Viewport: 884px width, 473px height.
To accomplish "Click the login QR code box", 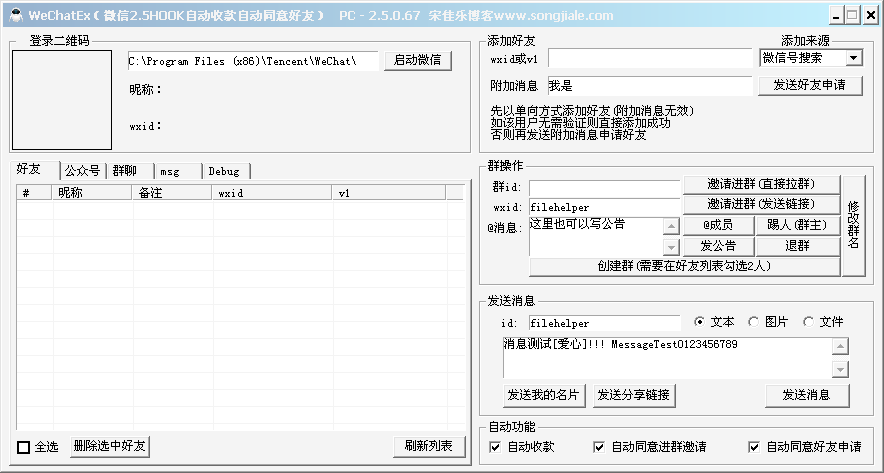I will pyautogui.click(x=62, y=100).
